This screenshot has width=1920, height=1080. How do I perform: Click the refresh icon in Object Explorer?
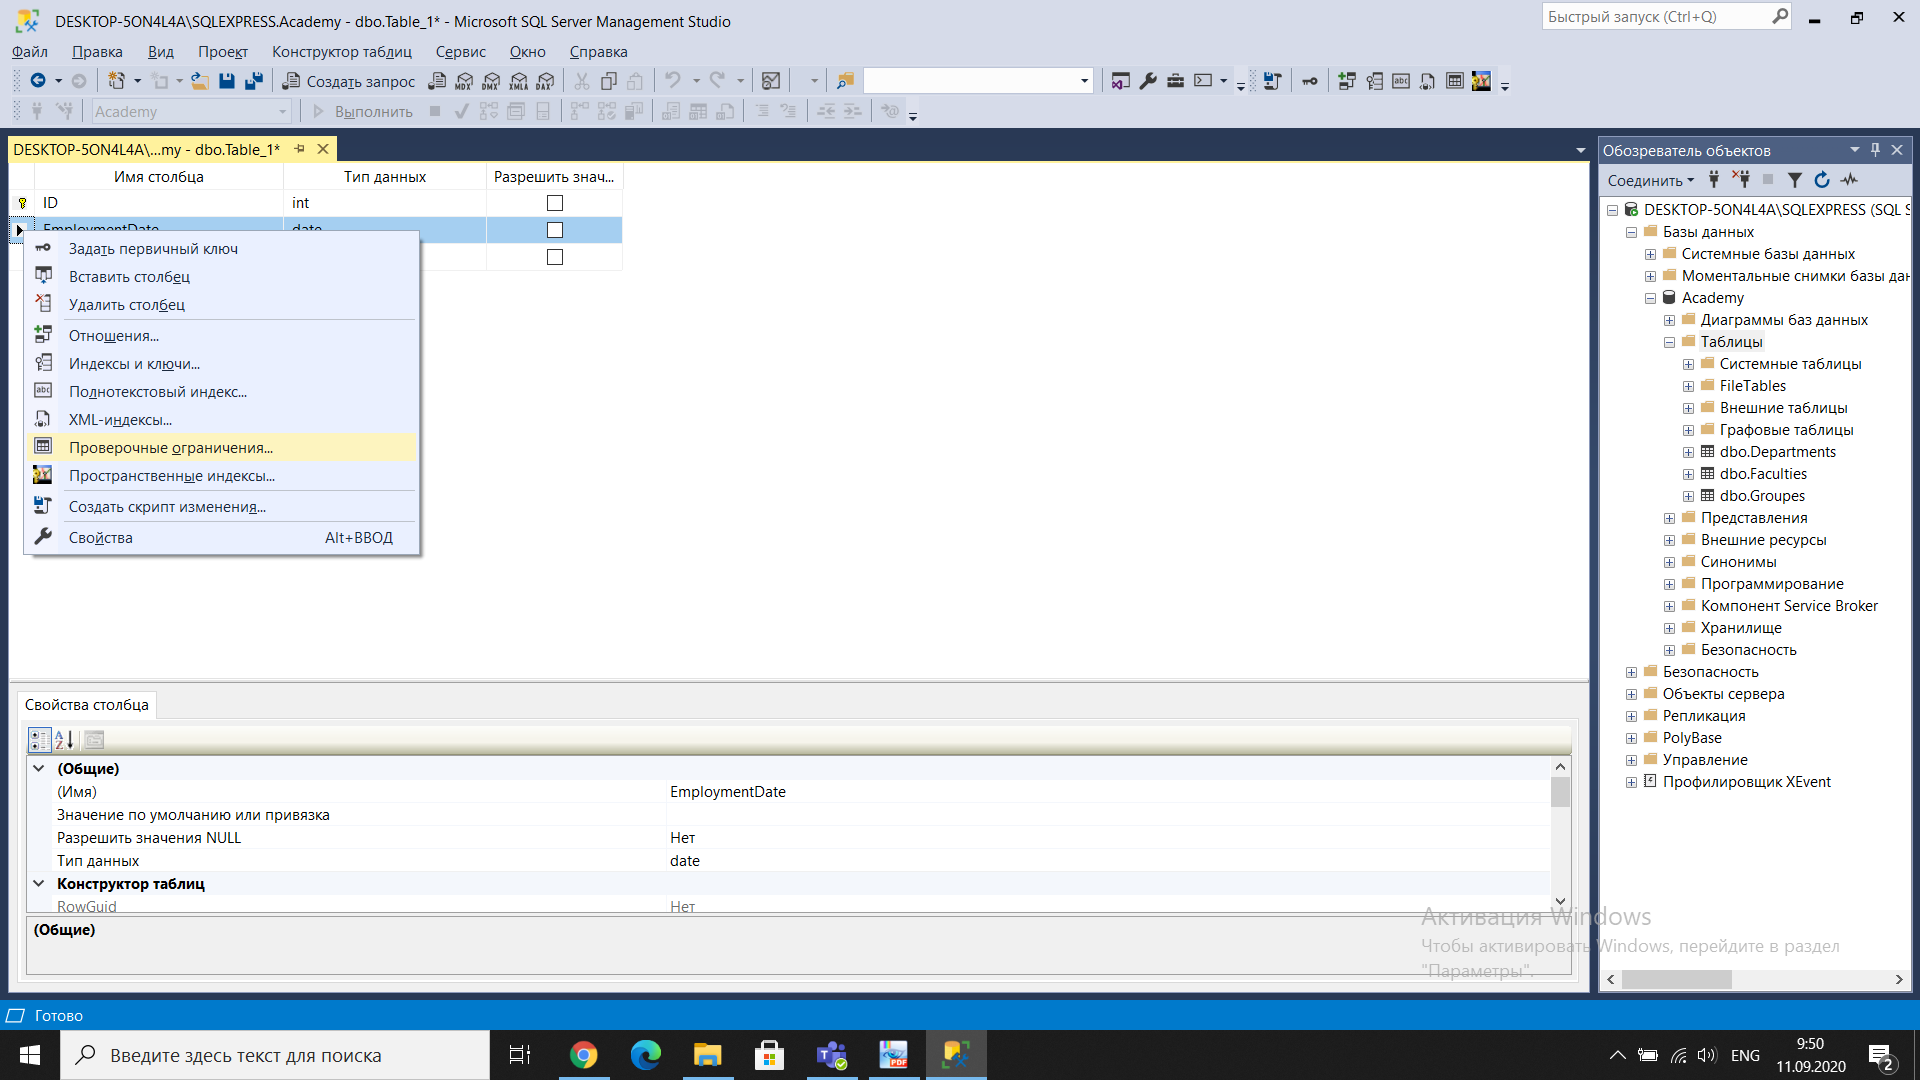1822,180
